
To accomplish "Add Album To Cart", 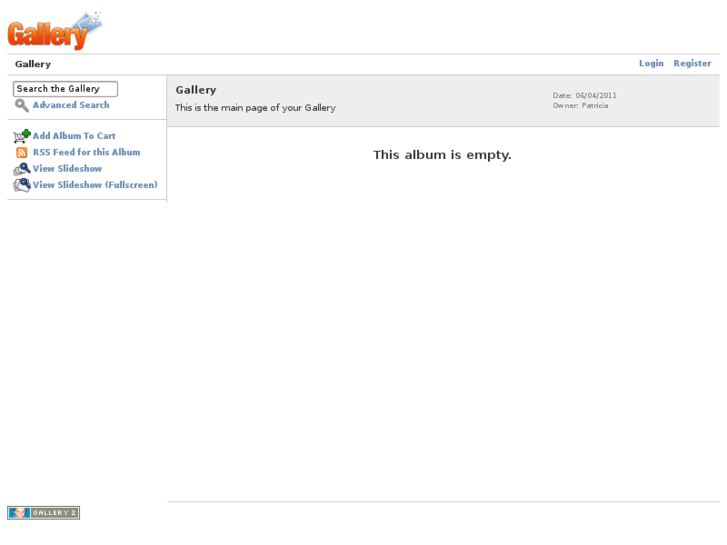I will pyautogui.click(x=74, y=136).
